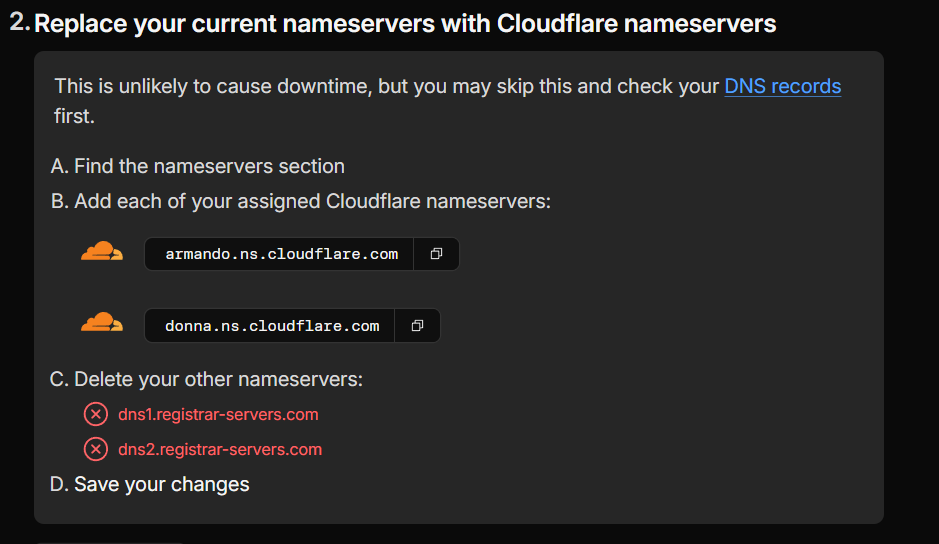Click 'B. Add each of your assigned' step
Image resolution: width=939 pixels, height=544 pixels.
pyautogui.click(x=301, y=201)
